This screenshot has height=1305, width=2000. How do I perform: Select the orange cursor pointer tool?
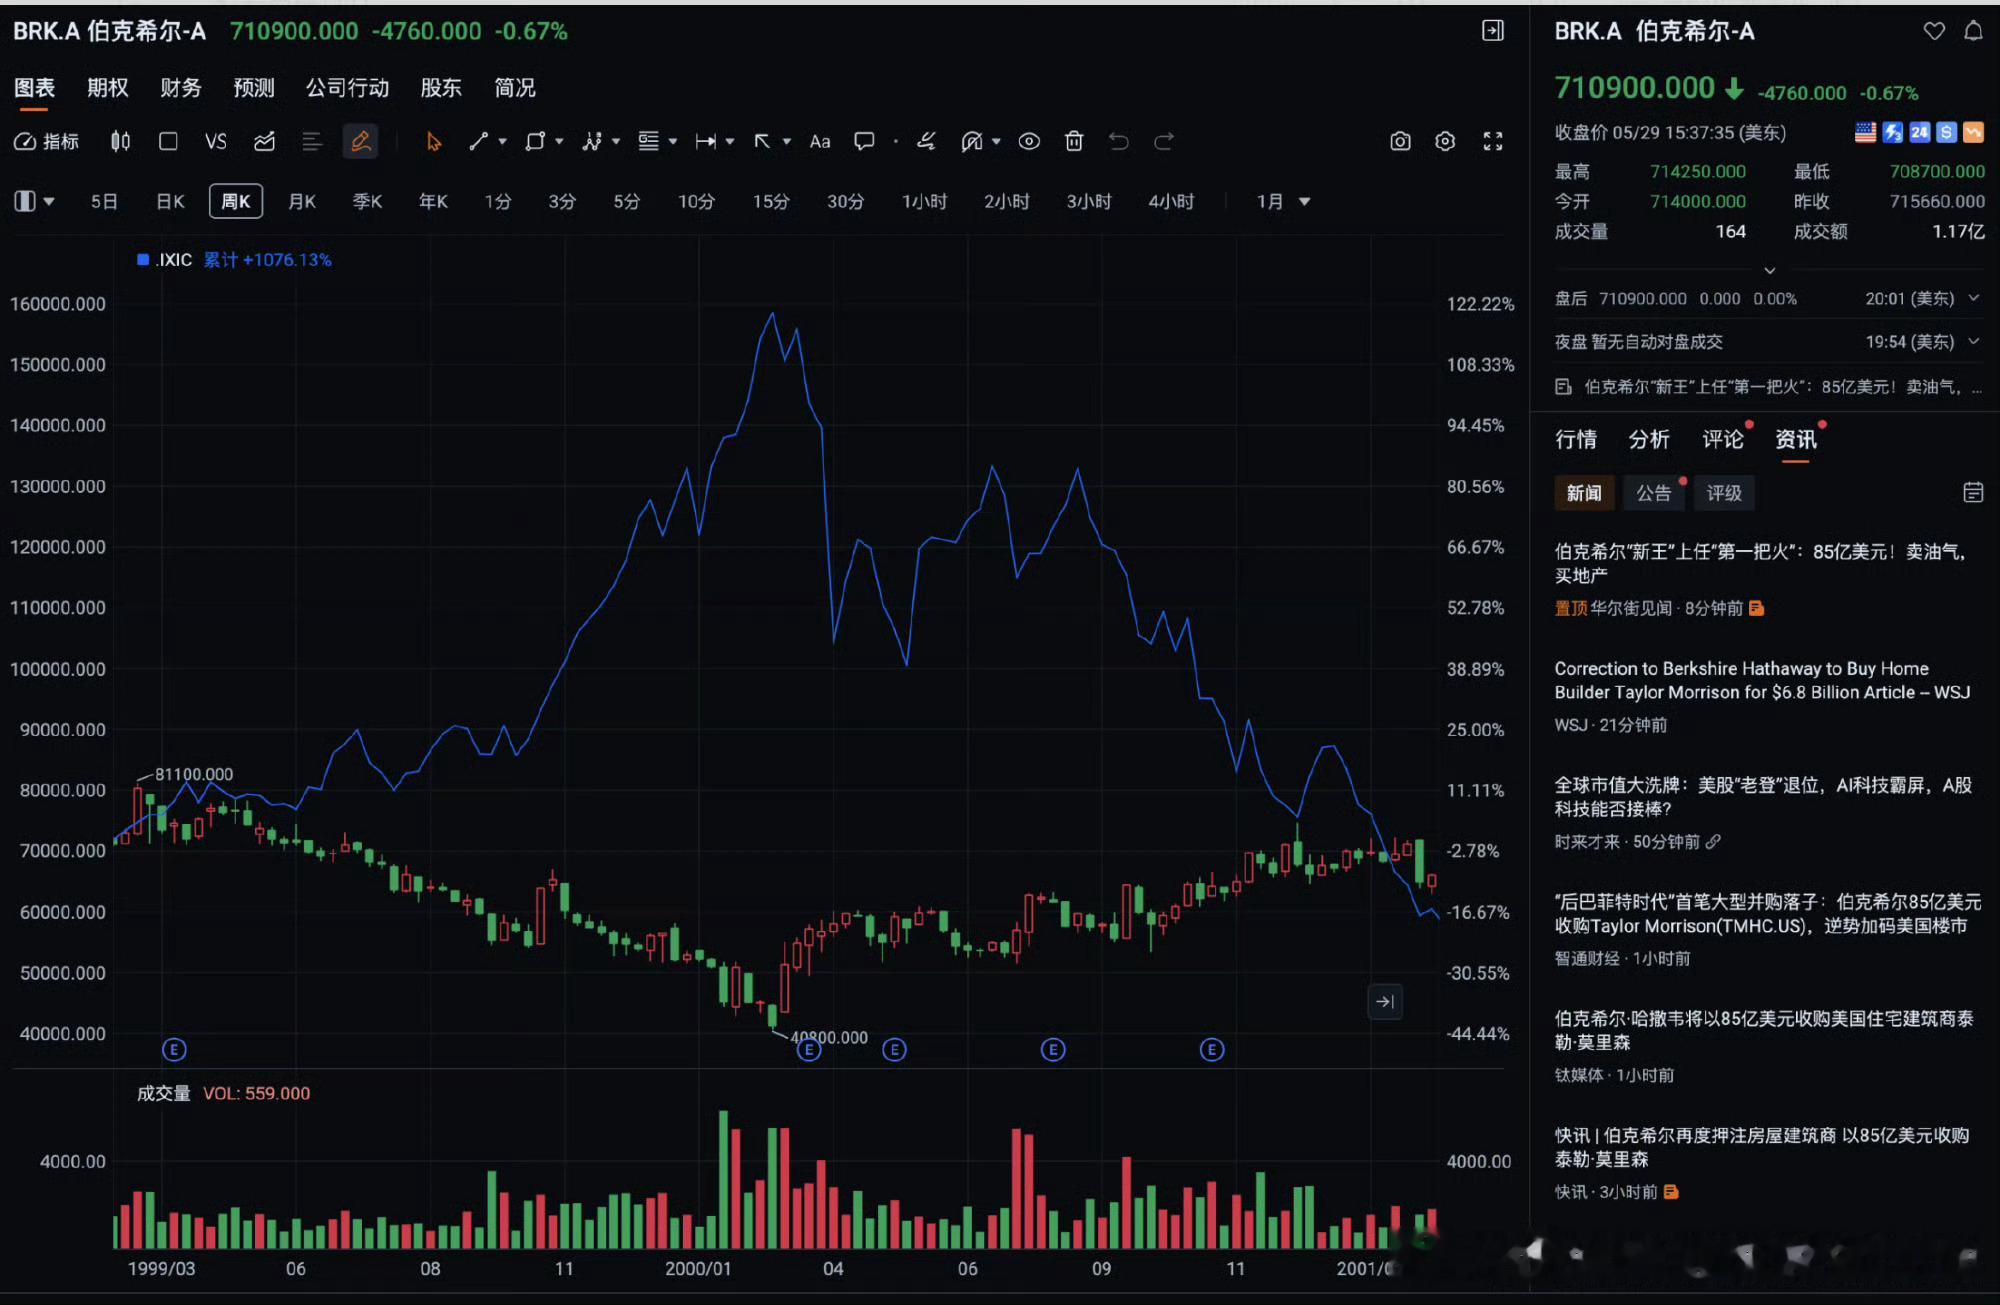(x=433, y=141)
